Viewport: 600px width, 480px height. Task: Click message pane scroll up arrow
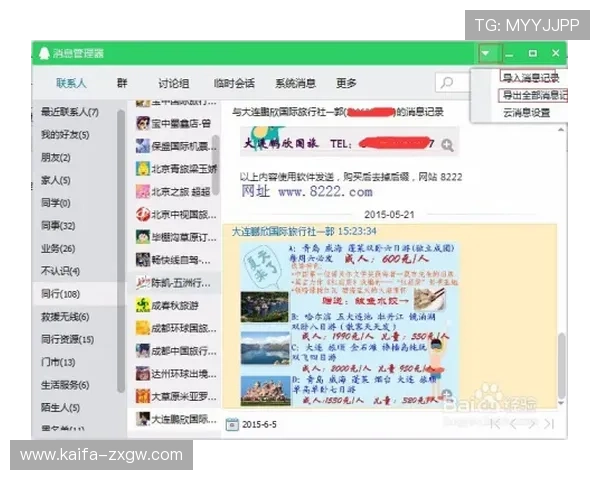click(x=561, y=130)
